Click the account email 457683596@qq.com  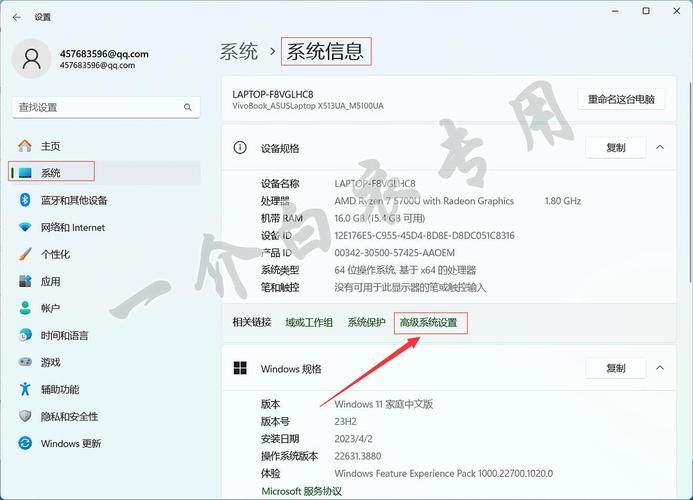click(104, 54)
